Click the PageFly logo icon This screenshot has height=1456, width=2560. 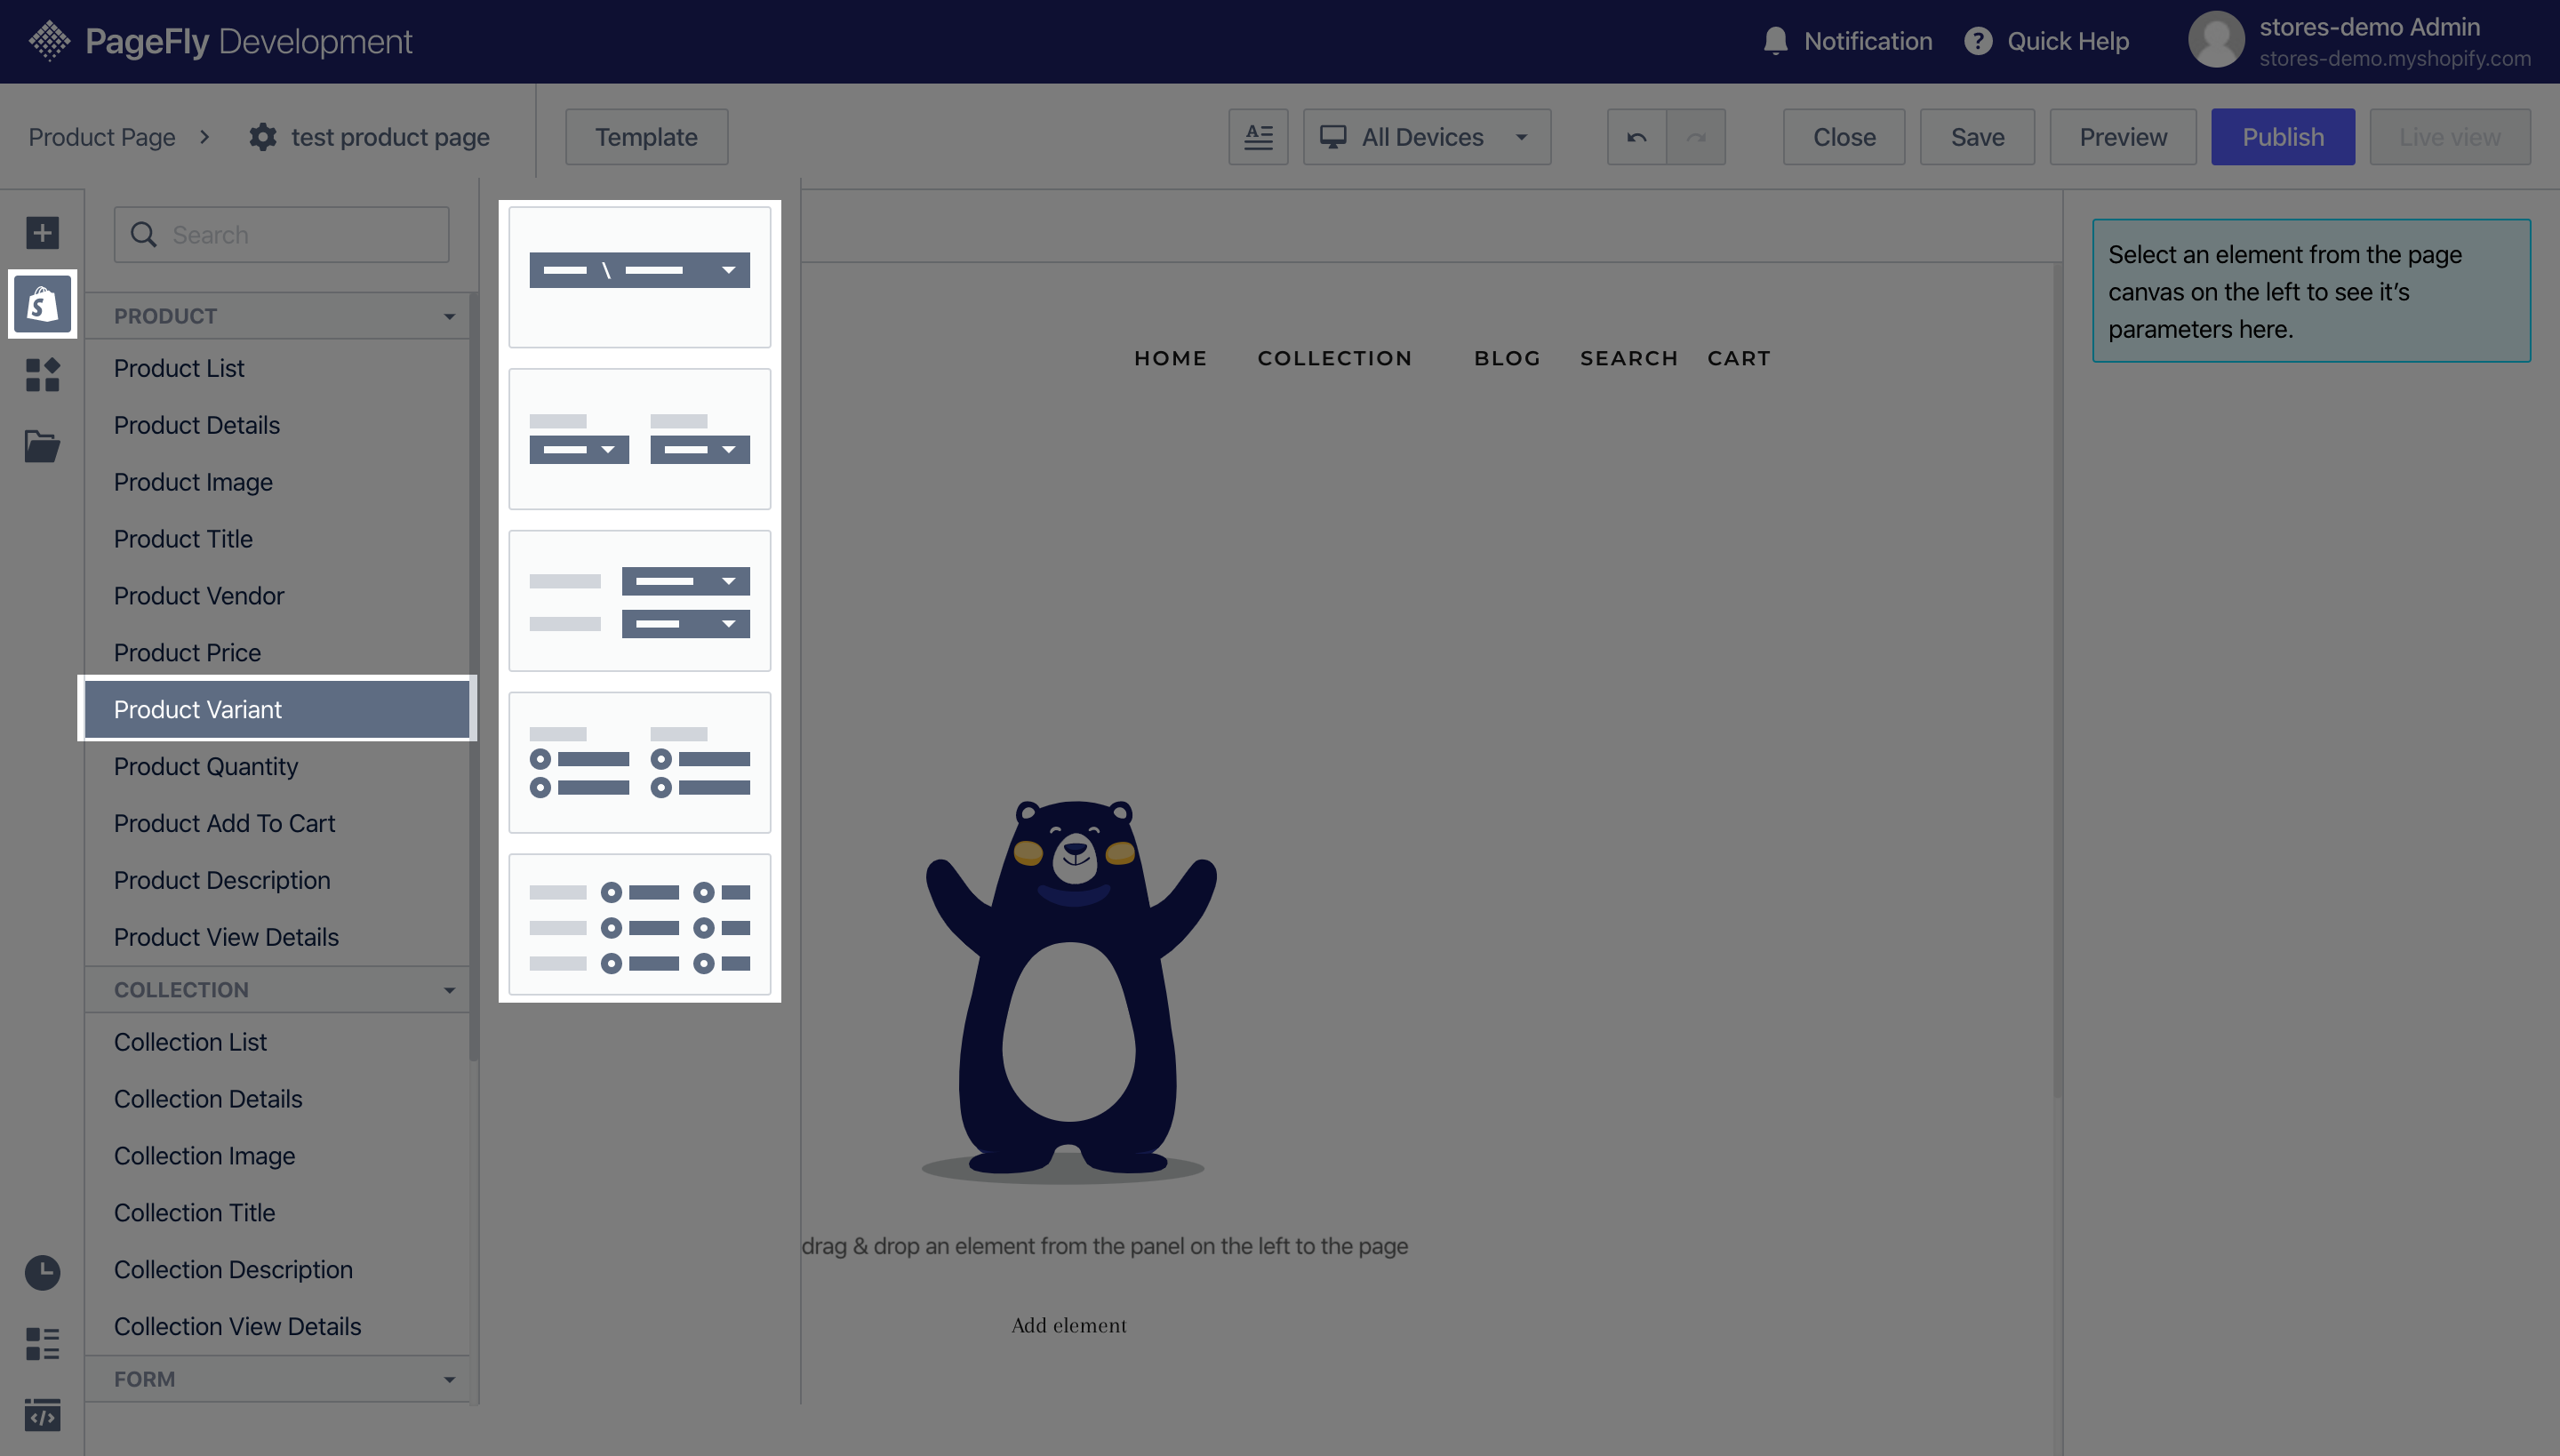click(49, 41)
